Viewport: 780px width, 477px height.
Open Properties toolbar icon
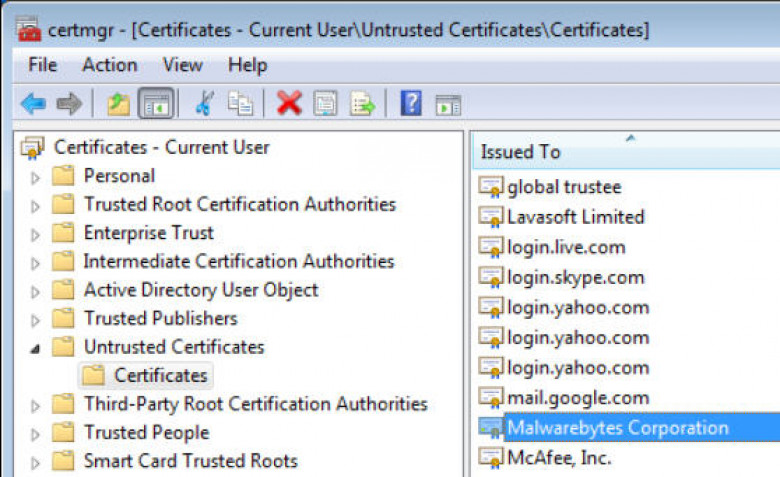coord(325,103)
